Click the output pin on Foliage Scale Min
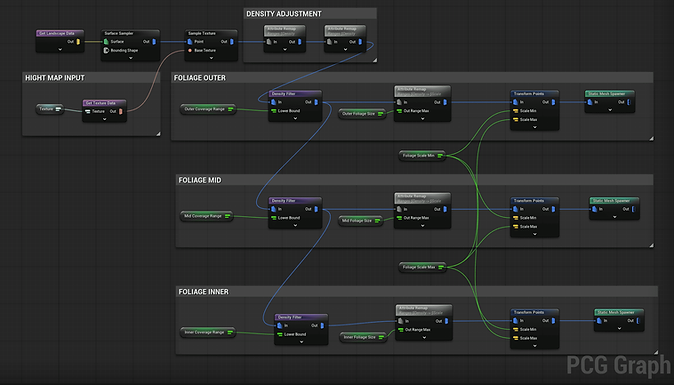 tap(440, 156)
